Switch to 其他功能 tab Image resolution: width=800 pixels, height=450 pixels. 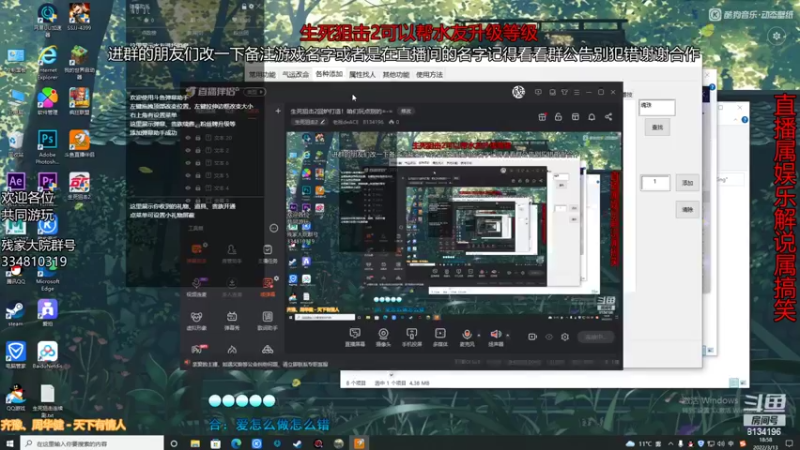click(396, 74)
